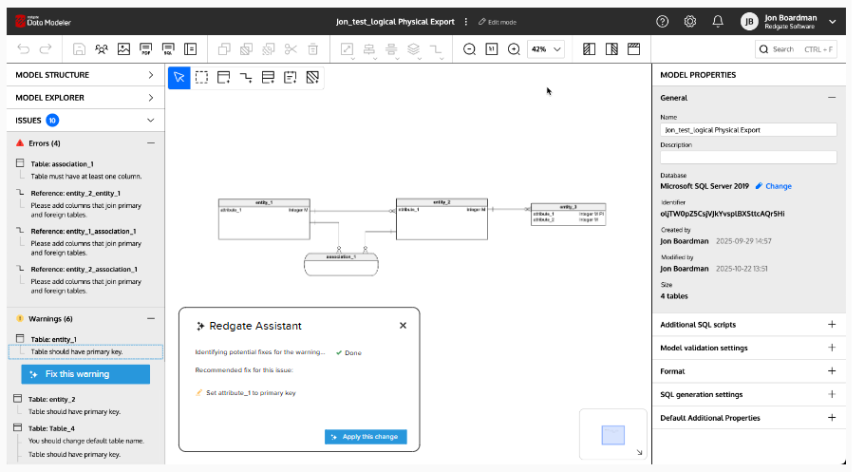
Task: Expand the Model Structure section
Action: pos(150,75)
